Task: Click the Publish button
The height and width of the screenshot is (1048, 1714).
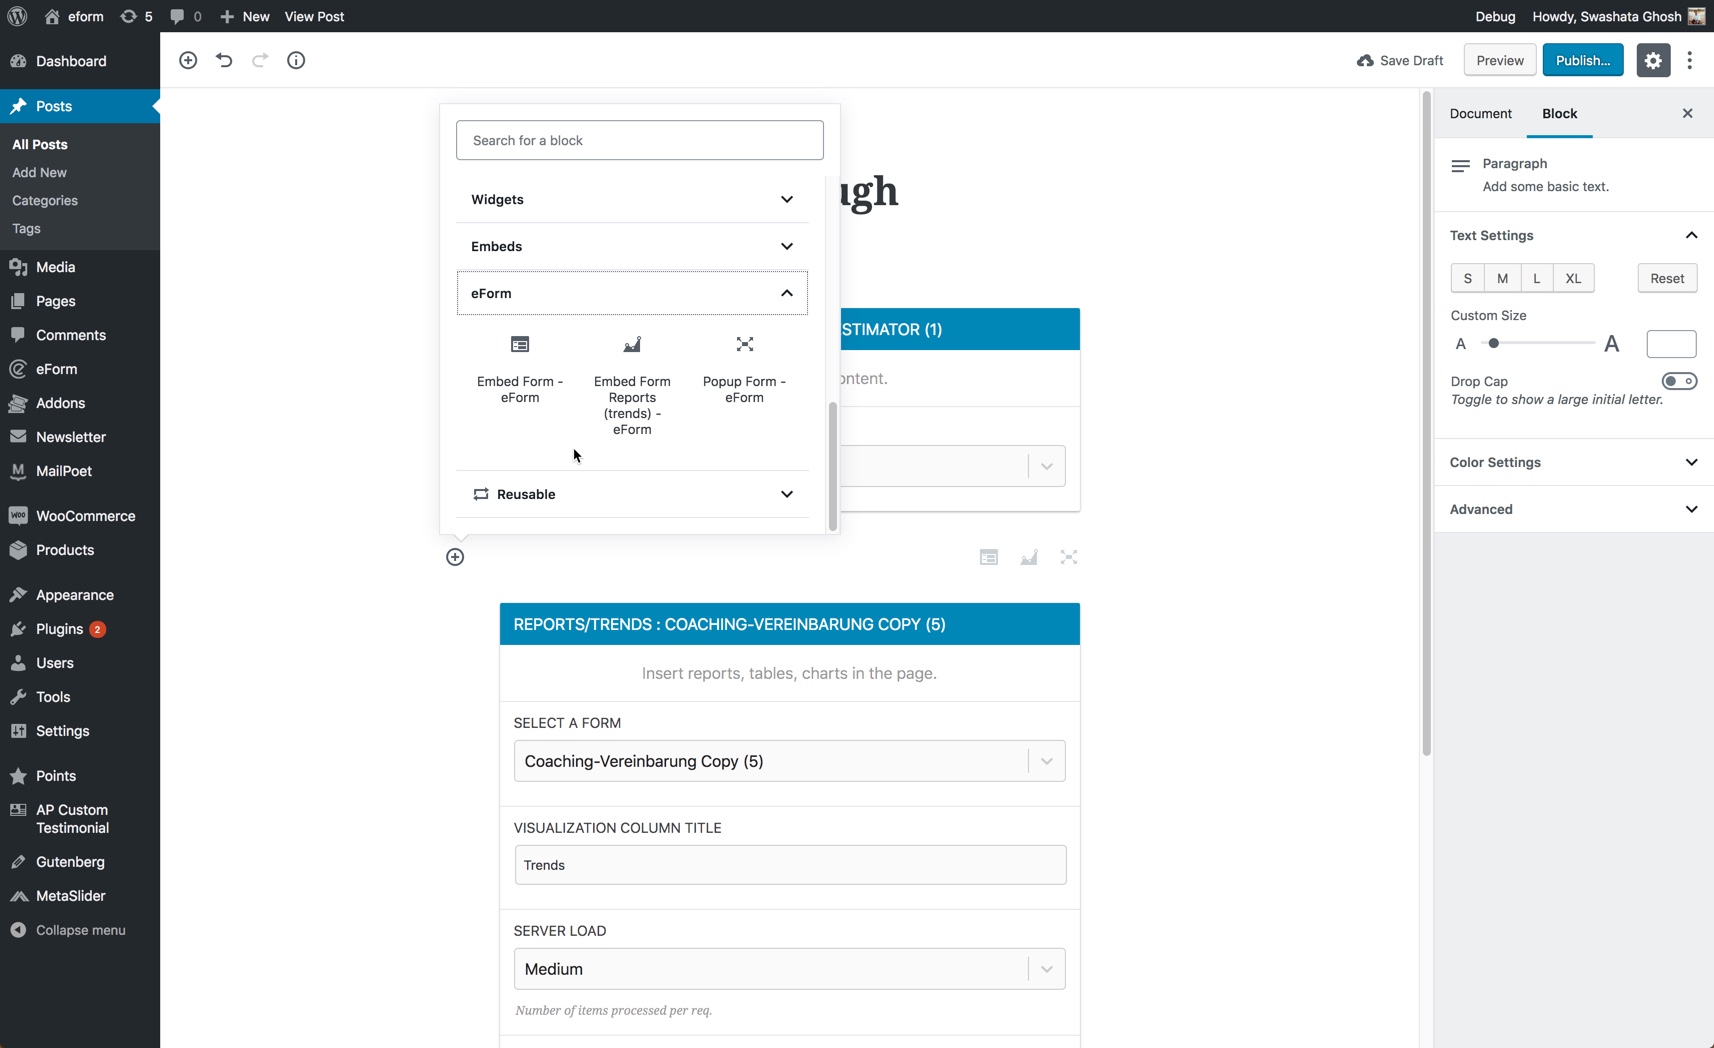Action: (x=1583, y=60)
